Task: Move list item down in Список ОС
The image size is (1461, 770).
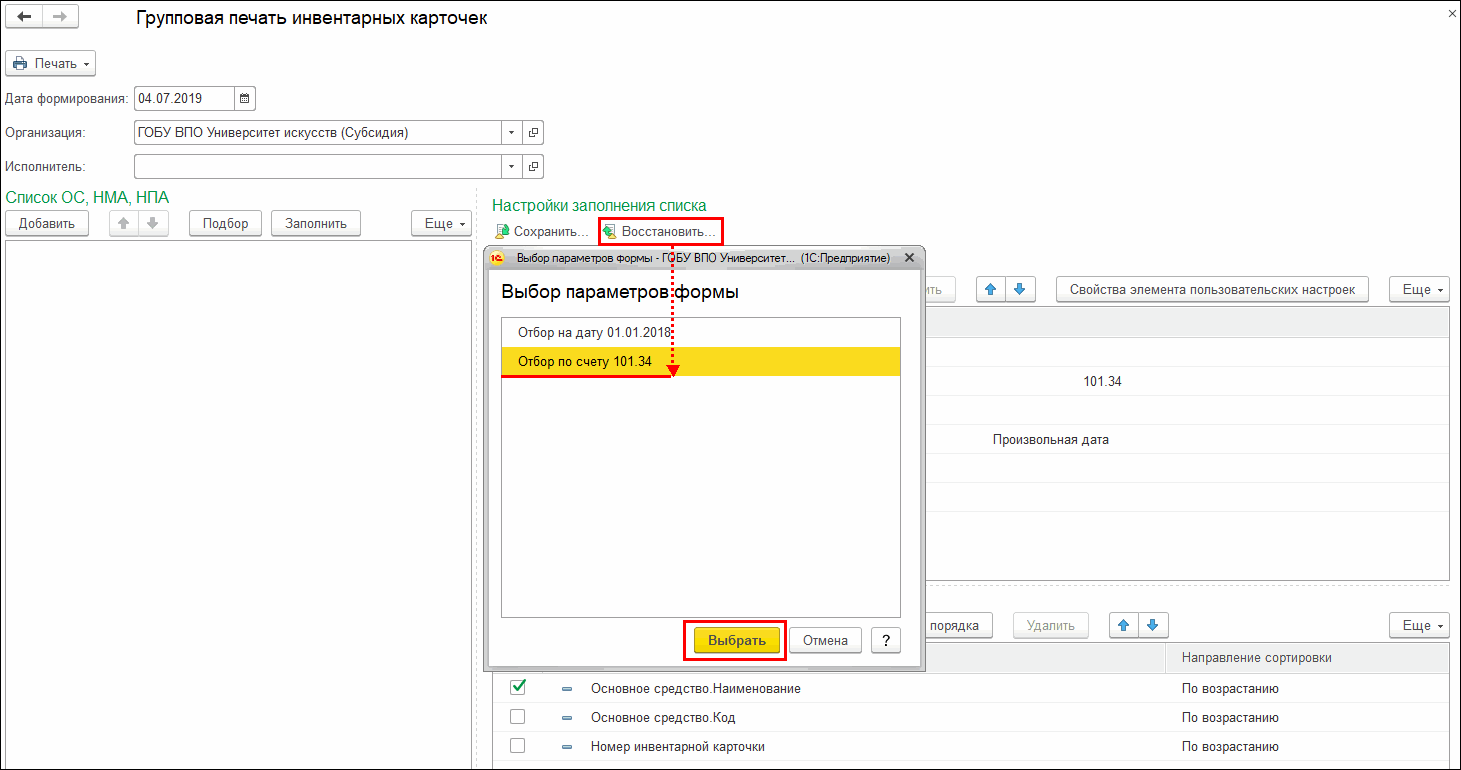Action: click(152, 223)
